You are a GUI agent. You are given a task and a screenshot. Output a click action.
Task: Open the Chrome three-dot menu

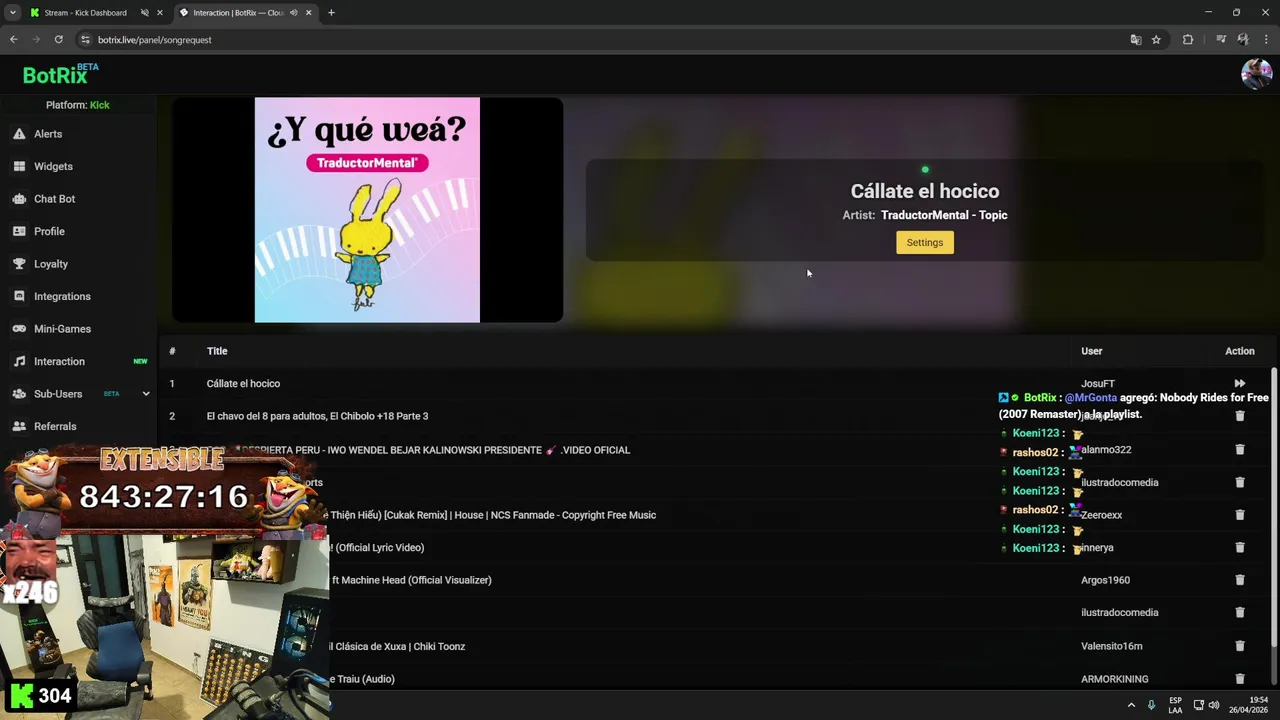pyautogui.click(x=1267, y=40)
